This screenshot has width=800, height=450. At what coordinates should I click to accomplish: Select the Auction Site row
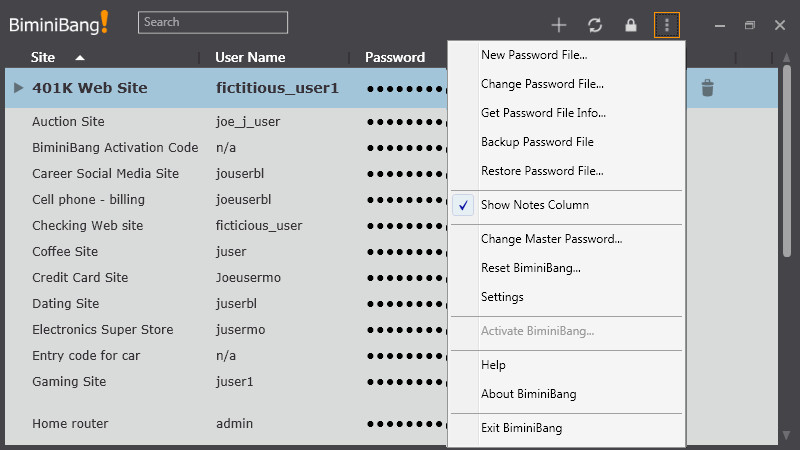click(68, 121)
